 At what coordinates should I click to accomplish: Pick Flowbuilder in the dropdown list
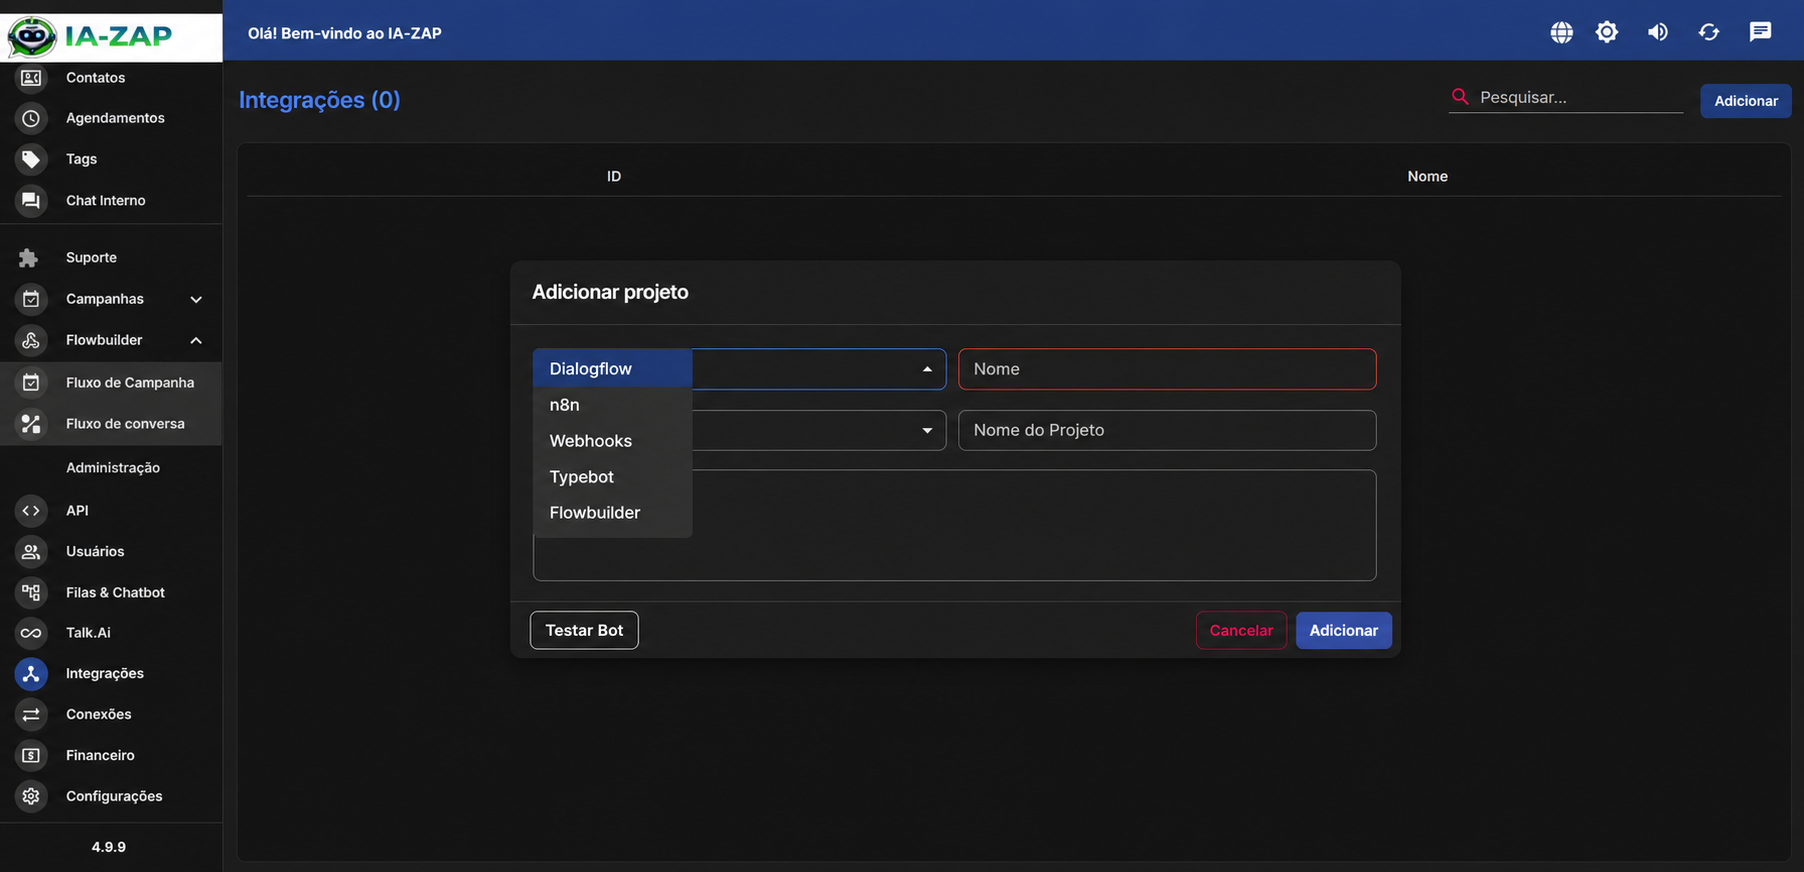(612, 513)
